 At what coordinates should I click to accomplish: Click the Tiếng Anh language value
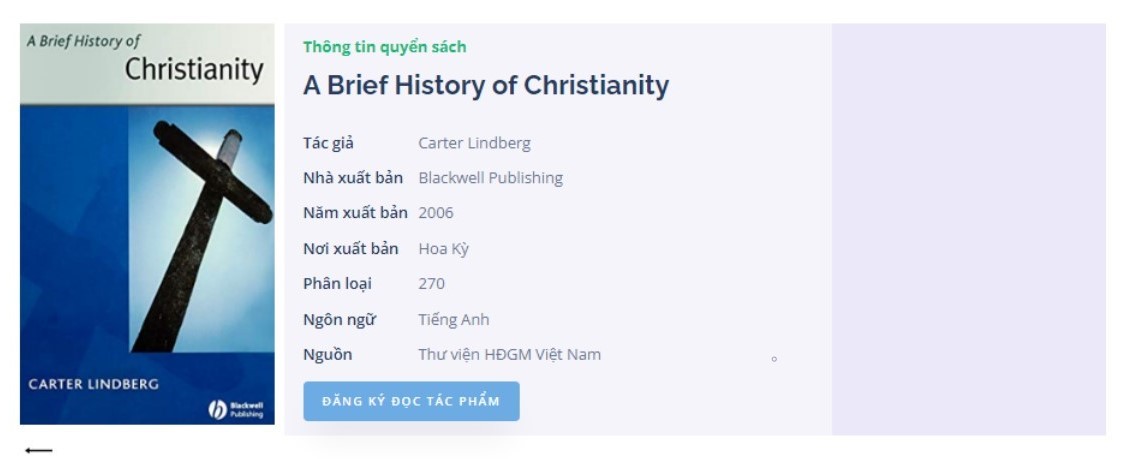[453, 320]
